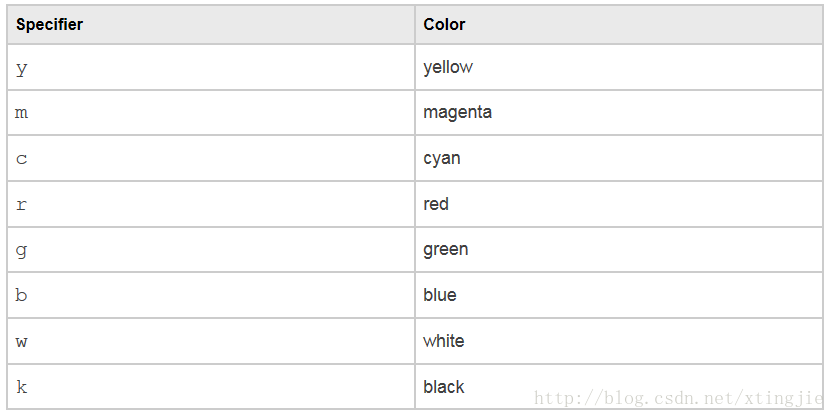Select the 'yellow' color cell
Screen dimensions: 835x418
(x=619, y=67)
